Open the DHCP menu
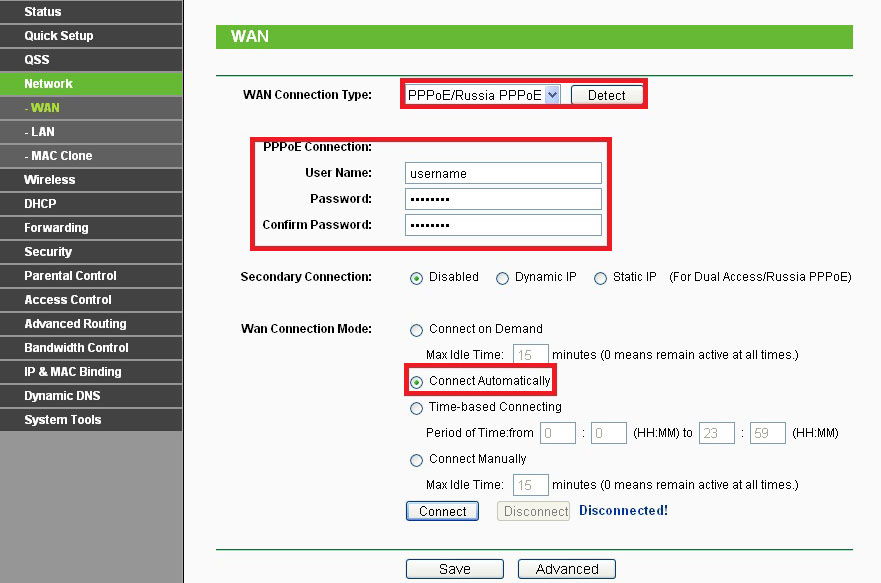This screenshot has height=583, width=881. [x=91, y=204]
